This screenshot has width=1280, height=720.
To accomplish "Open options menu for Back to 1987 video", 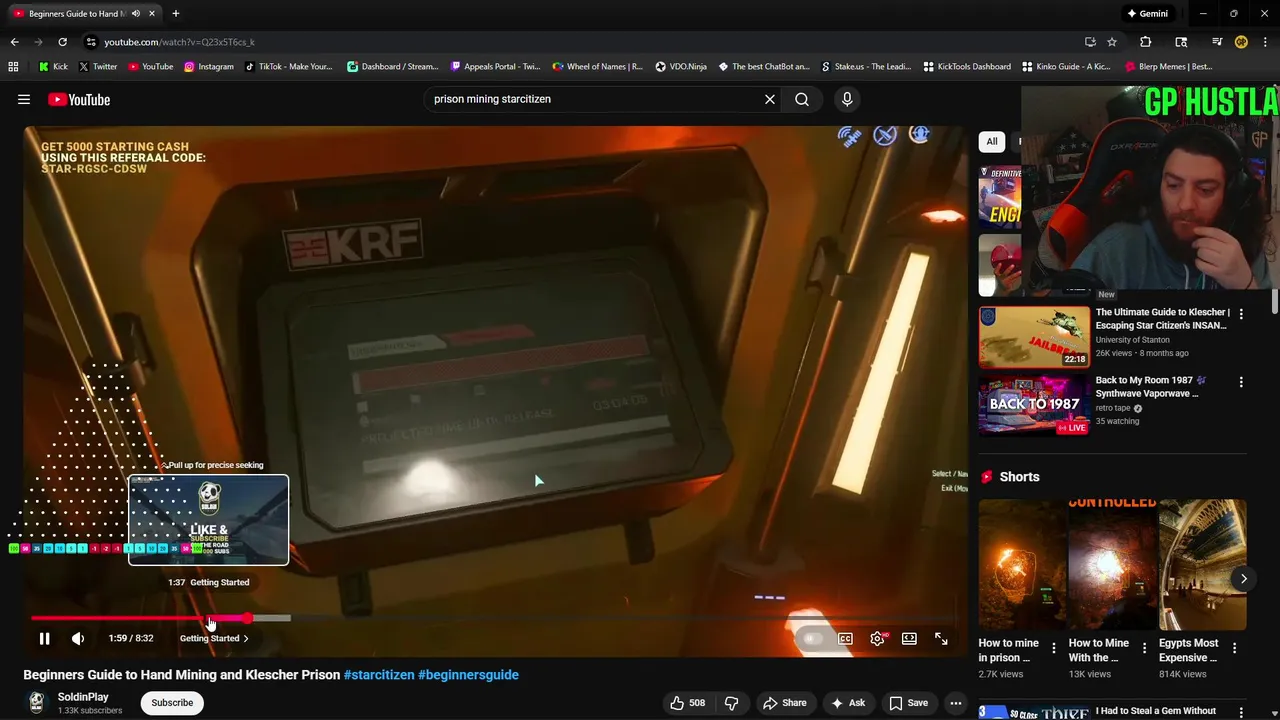I will (x=1241, y=382).
